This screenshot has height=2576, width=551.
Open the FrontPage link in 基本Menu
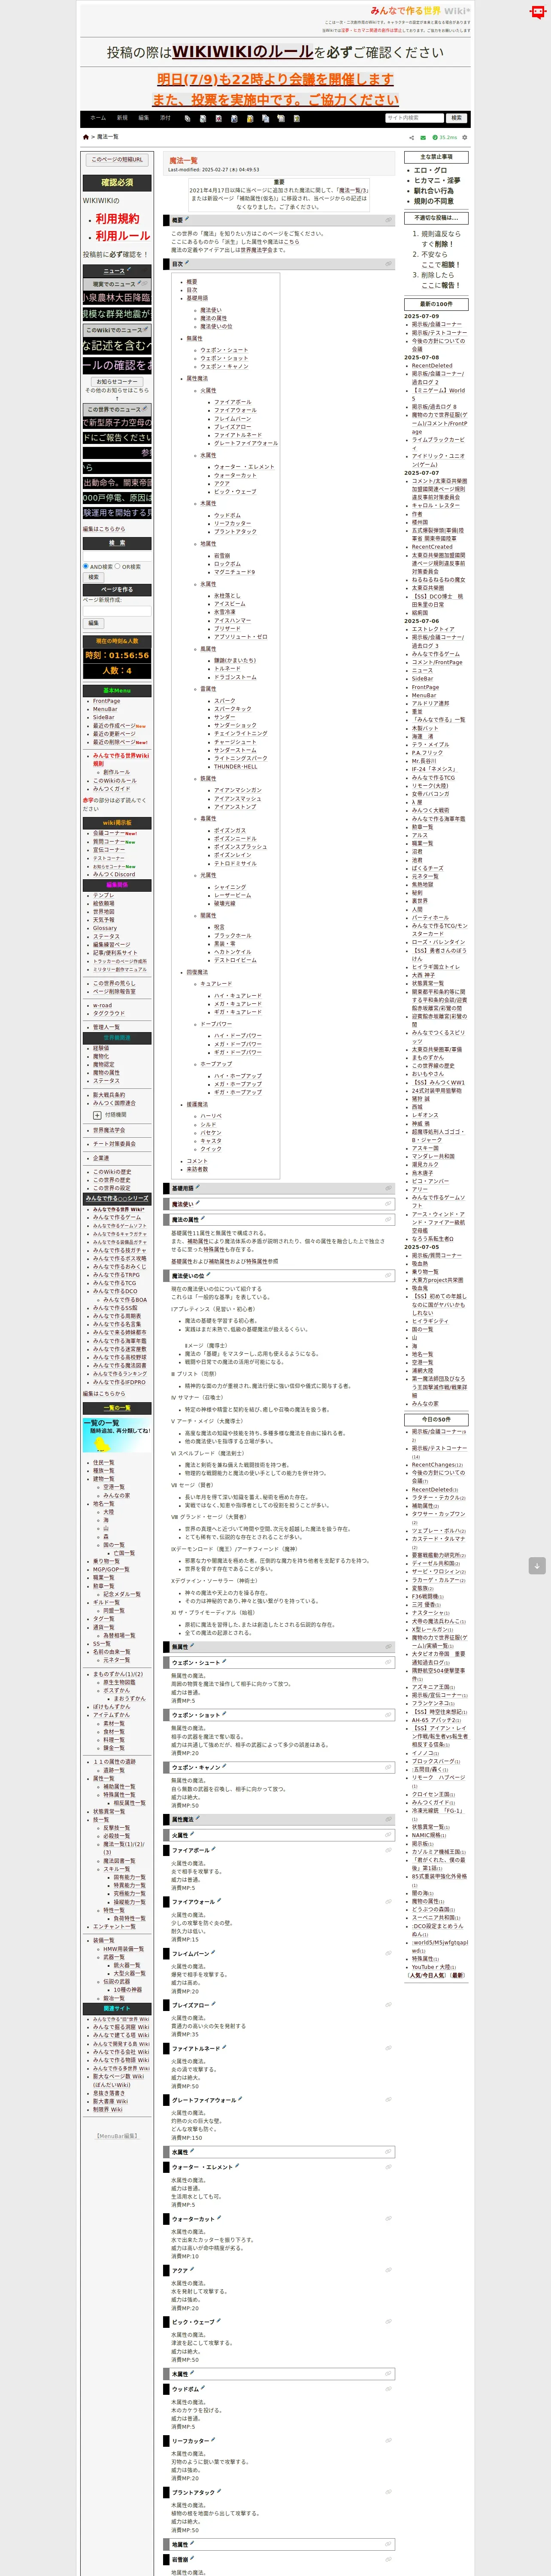point(106,701)
